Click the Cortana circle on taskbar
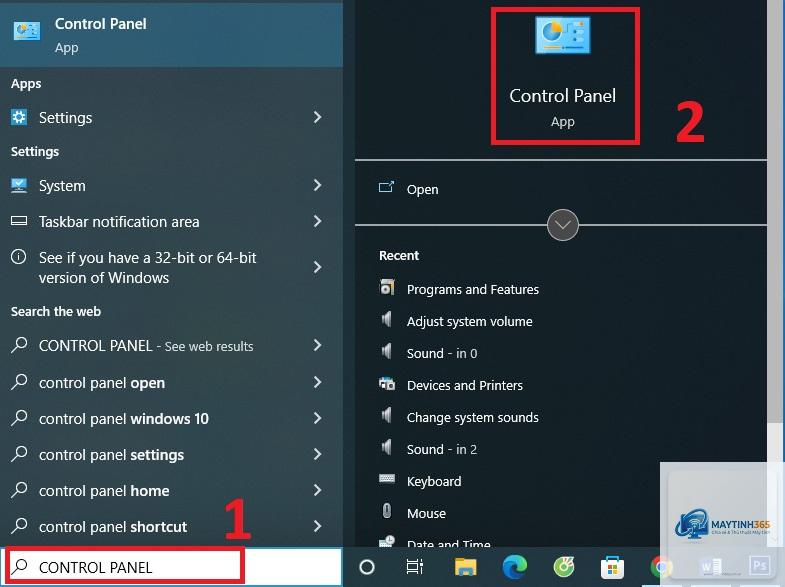 (367, 567)
